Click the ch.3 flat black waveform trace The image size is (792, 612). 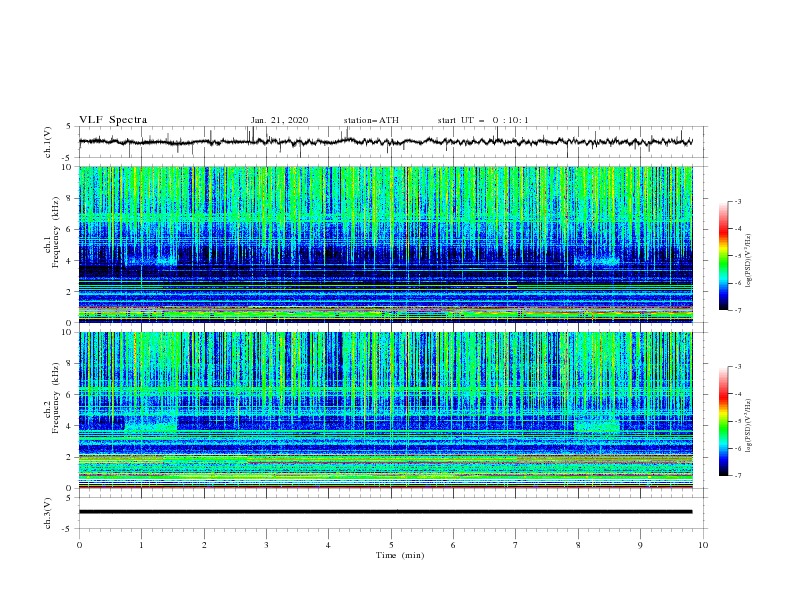385,512
